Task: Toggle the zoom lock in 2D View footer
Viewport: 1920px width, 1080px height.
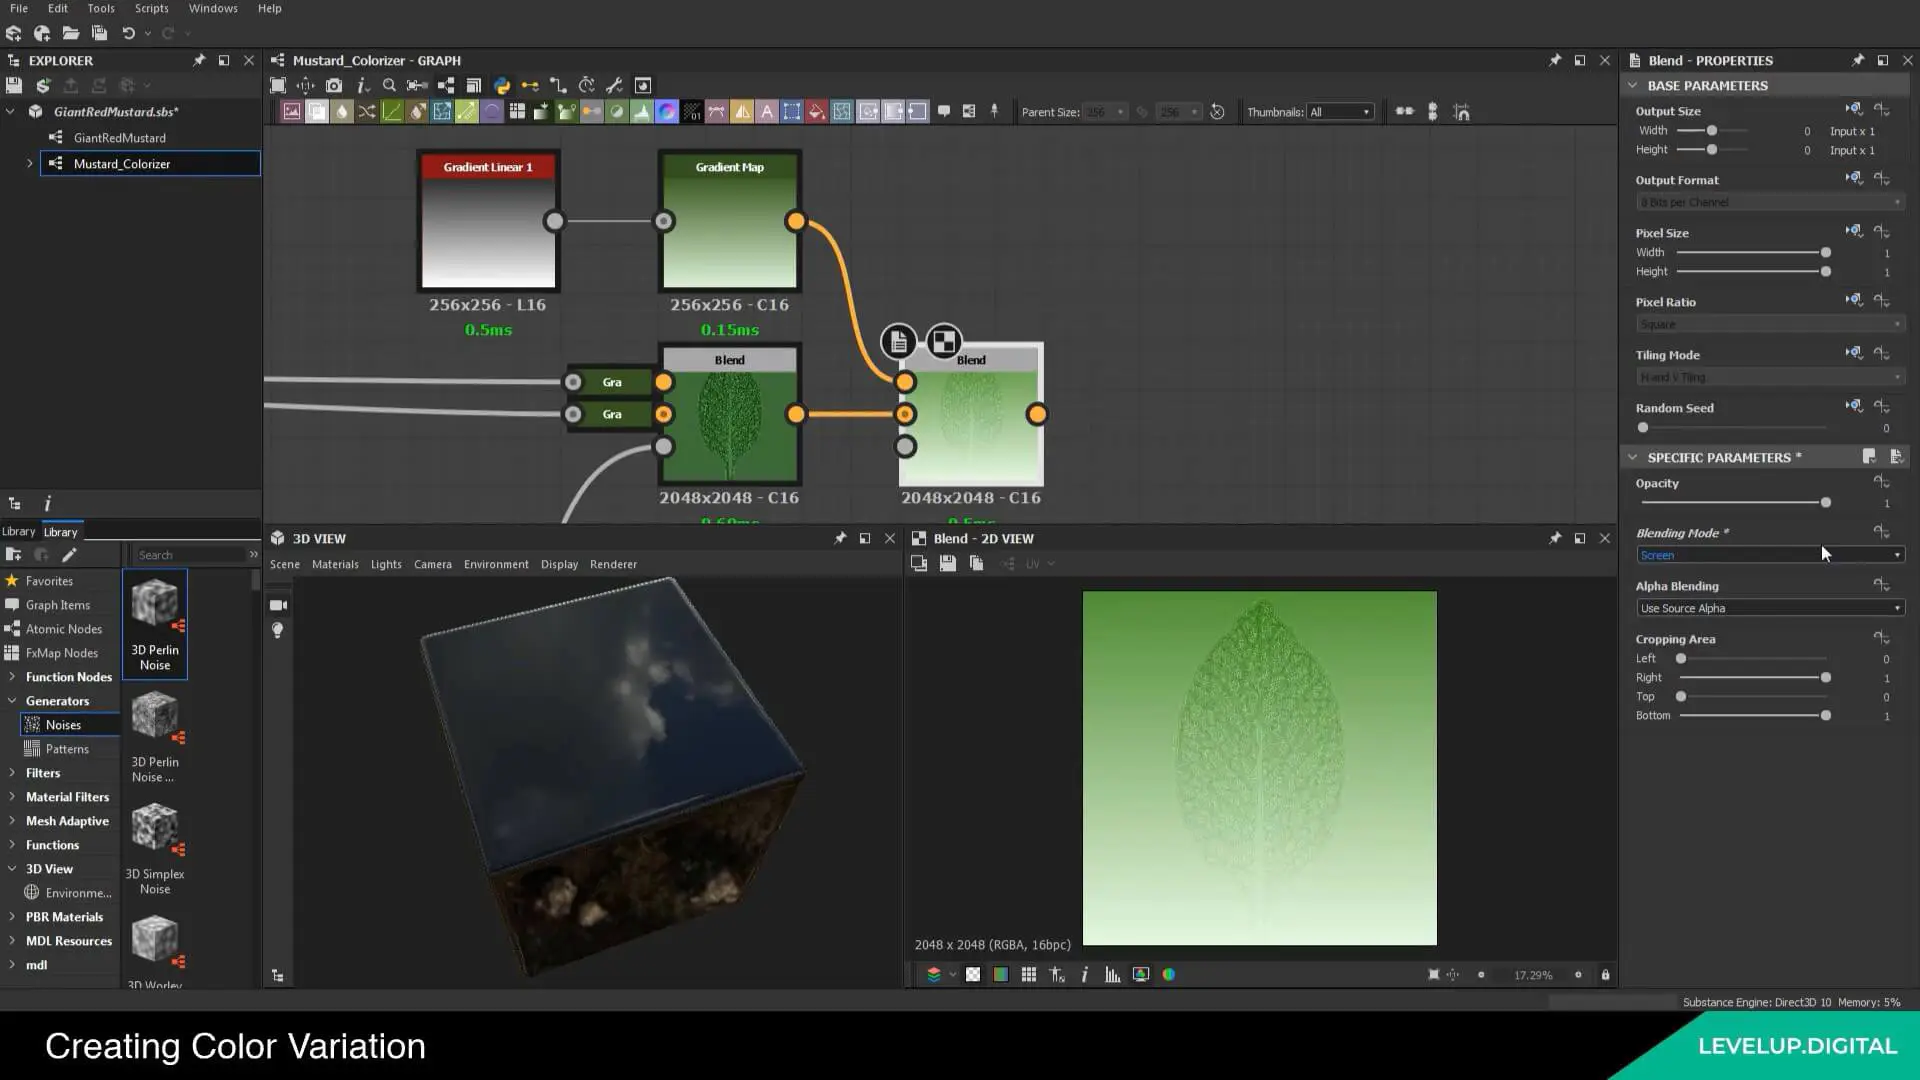Action: pos(1605,975)
